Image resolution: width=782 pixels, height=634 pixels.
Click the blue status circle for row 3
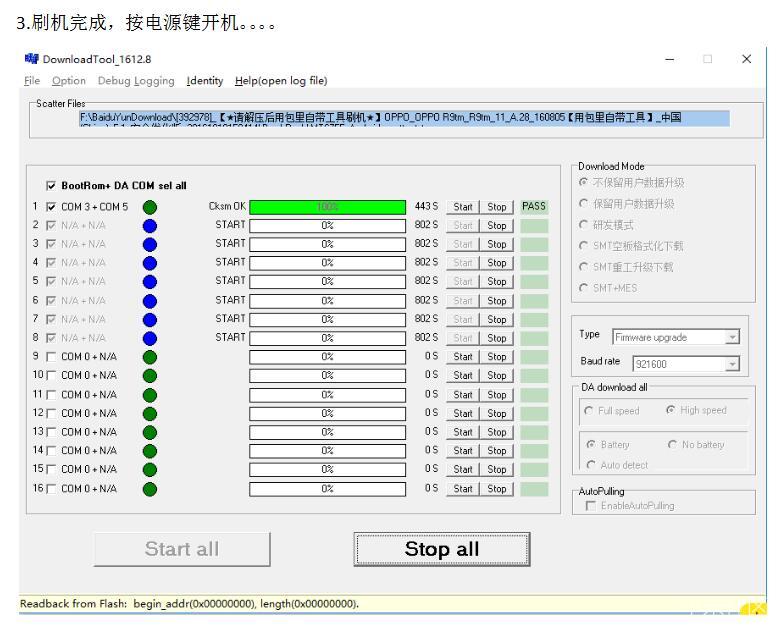(x=150, y=245)
